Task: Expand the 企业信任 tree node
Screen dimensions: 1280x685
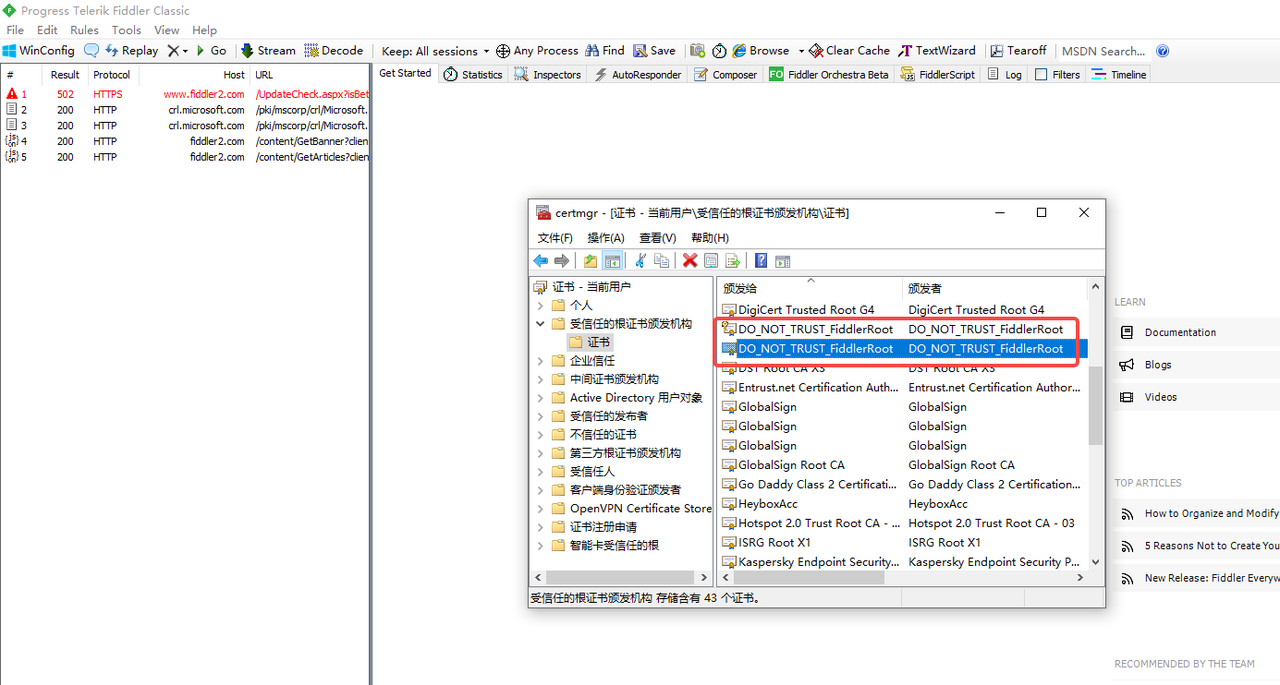Action: (541, 361)
